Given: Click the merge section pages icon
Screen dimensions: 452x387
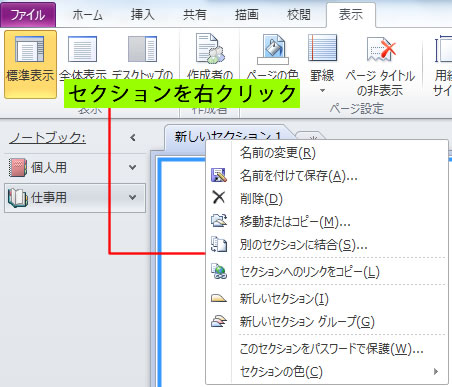Looking at the screenshot, I should 219,244.
